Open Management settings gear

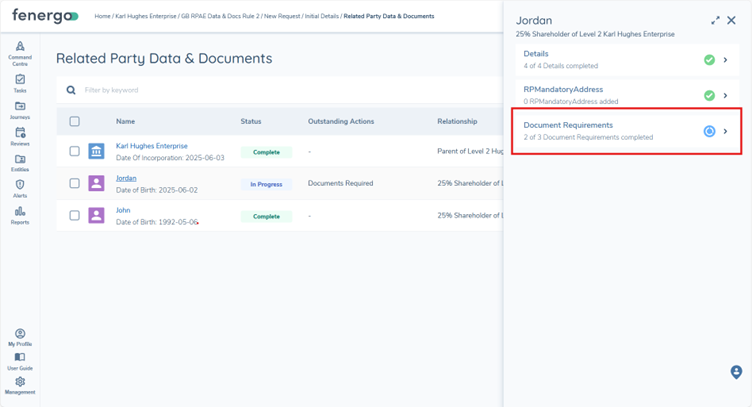pyautogui.click(x=20, y=384)
